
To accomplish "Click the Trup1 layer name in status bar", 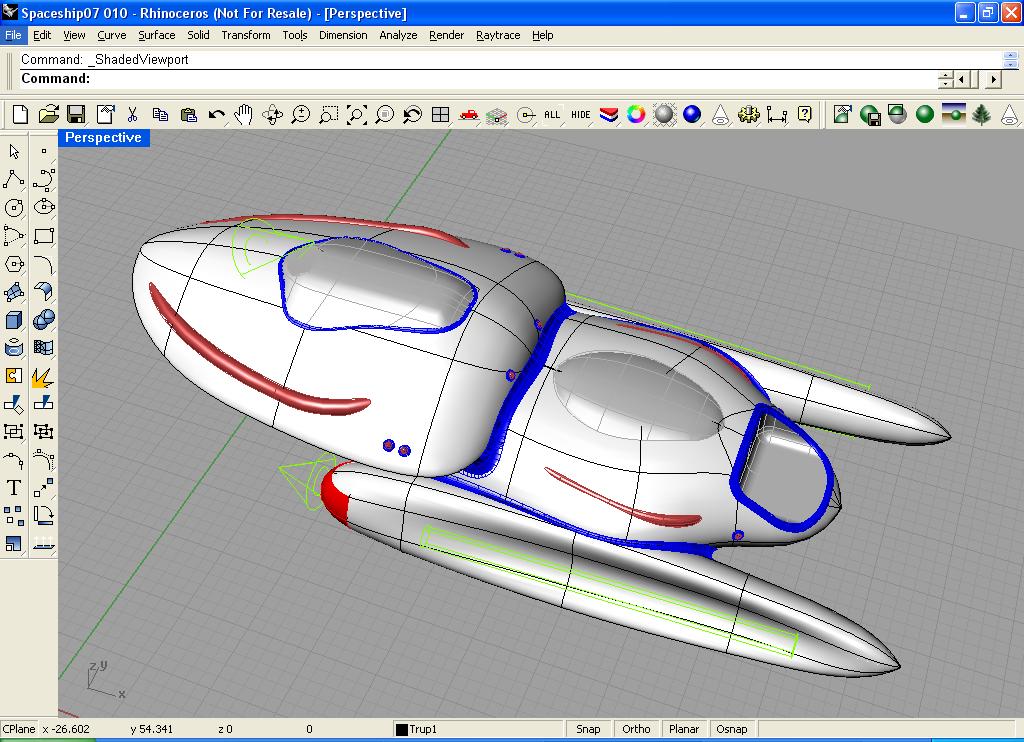I will point(423,729).
